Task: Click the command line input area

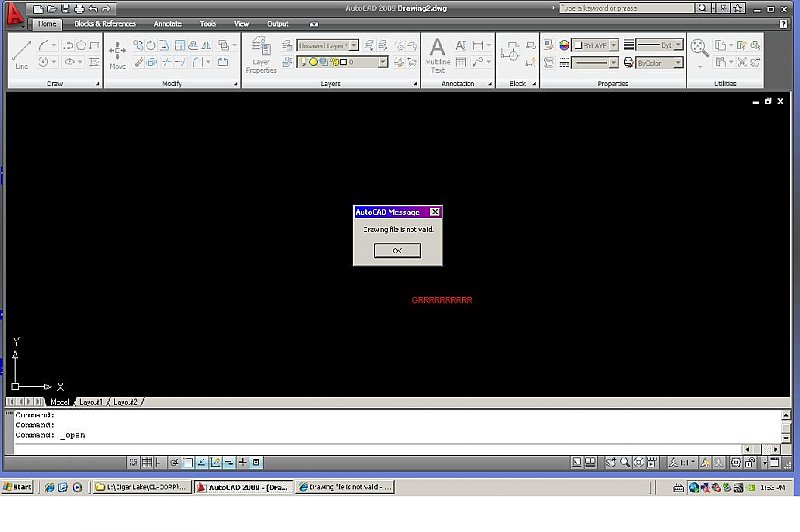Action: tap(378, 448)
